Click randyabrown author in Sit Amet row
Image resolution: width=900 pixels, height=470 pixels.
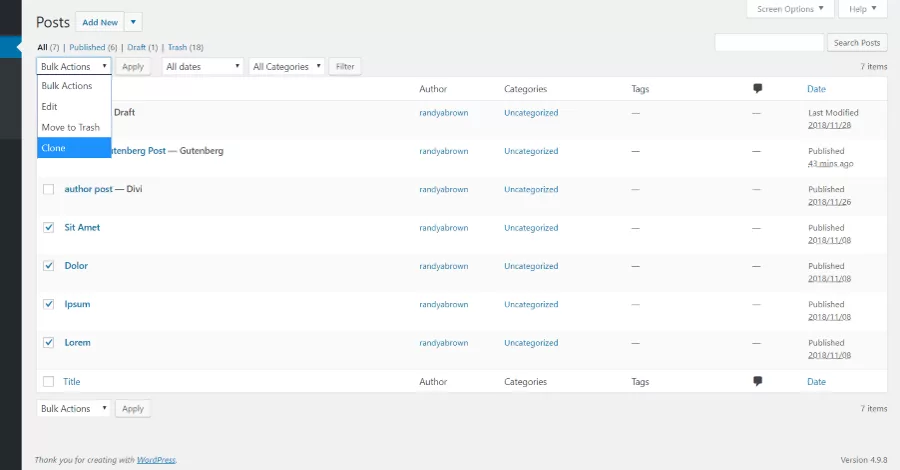tap(444, 228)
